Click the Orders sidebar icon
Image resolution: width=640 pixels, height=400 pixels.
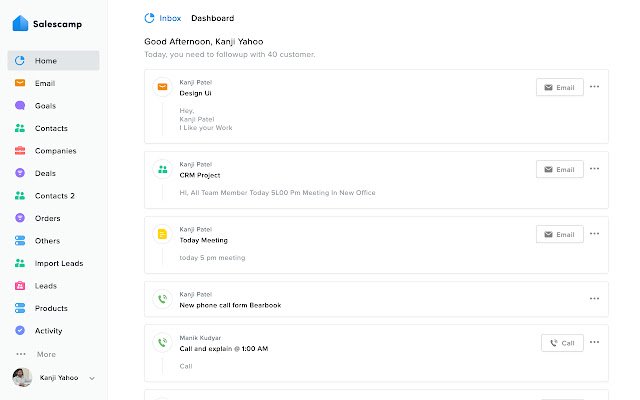(20, 218)
